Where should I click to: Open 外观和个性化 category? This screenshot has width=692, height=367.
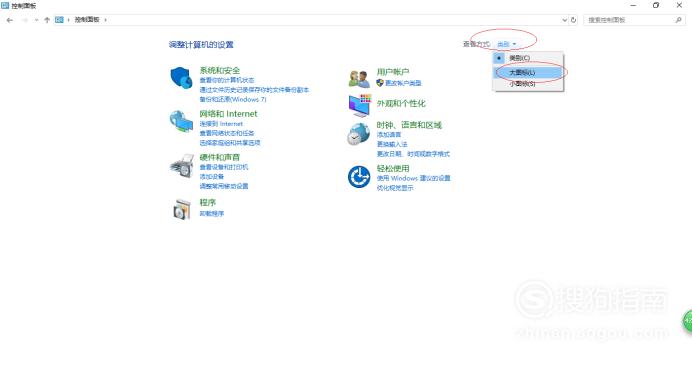pyautogui.click(x=401, y=104)
